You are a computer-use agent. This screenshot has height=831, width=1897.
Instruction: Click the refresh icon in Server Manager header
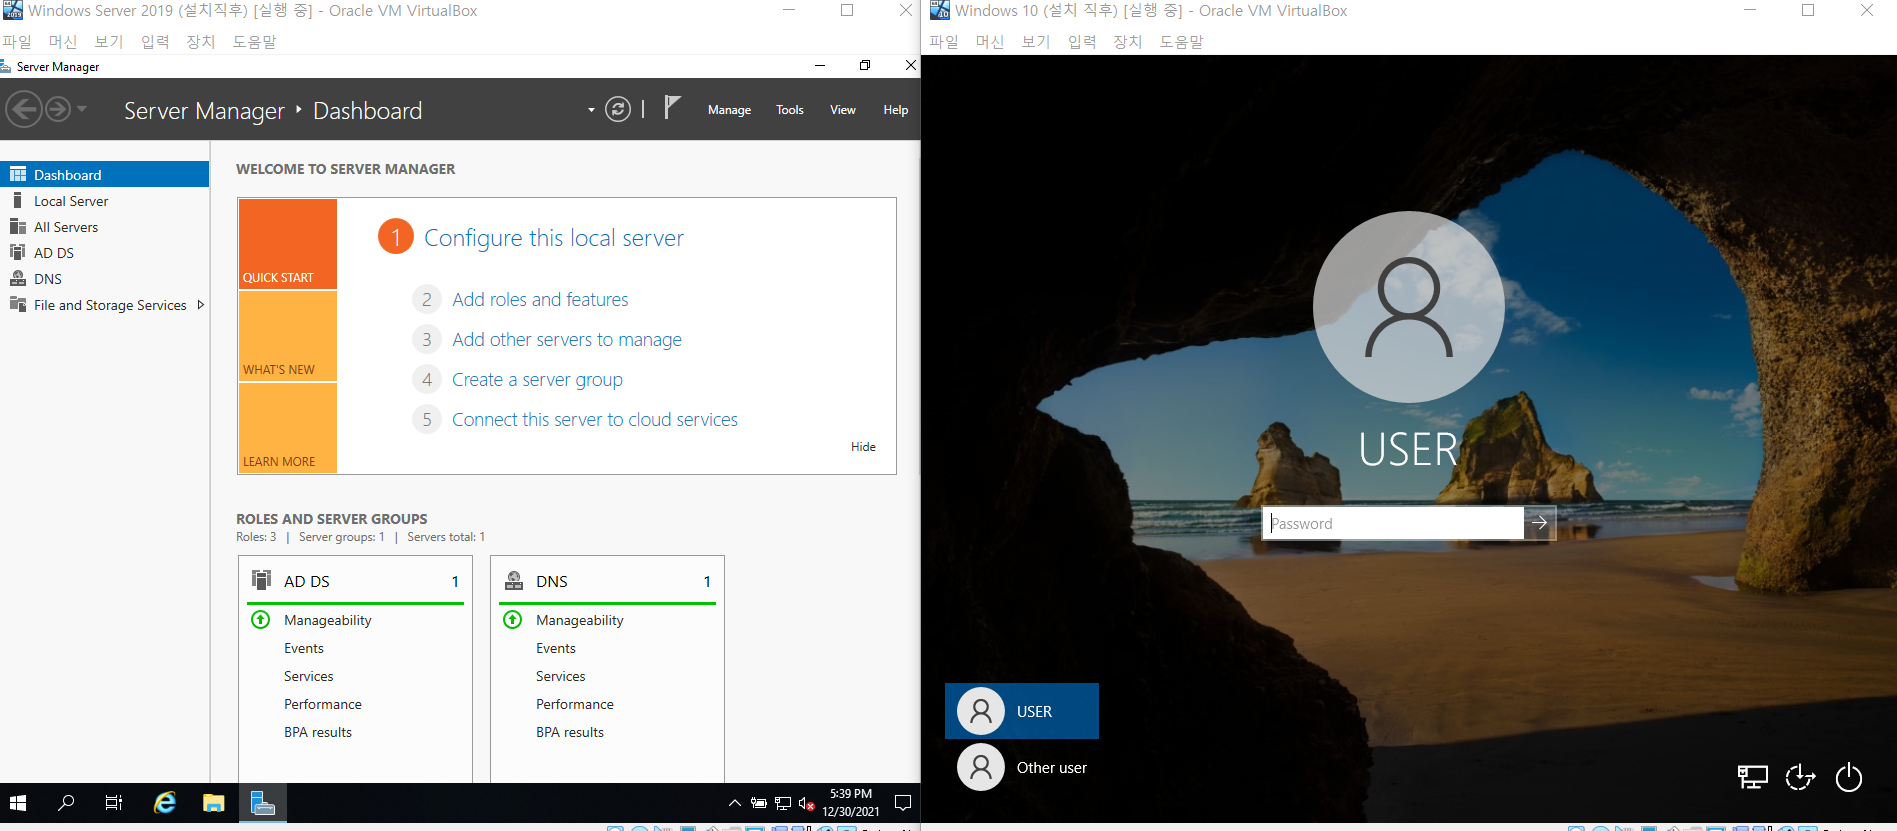click(618, 109)
